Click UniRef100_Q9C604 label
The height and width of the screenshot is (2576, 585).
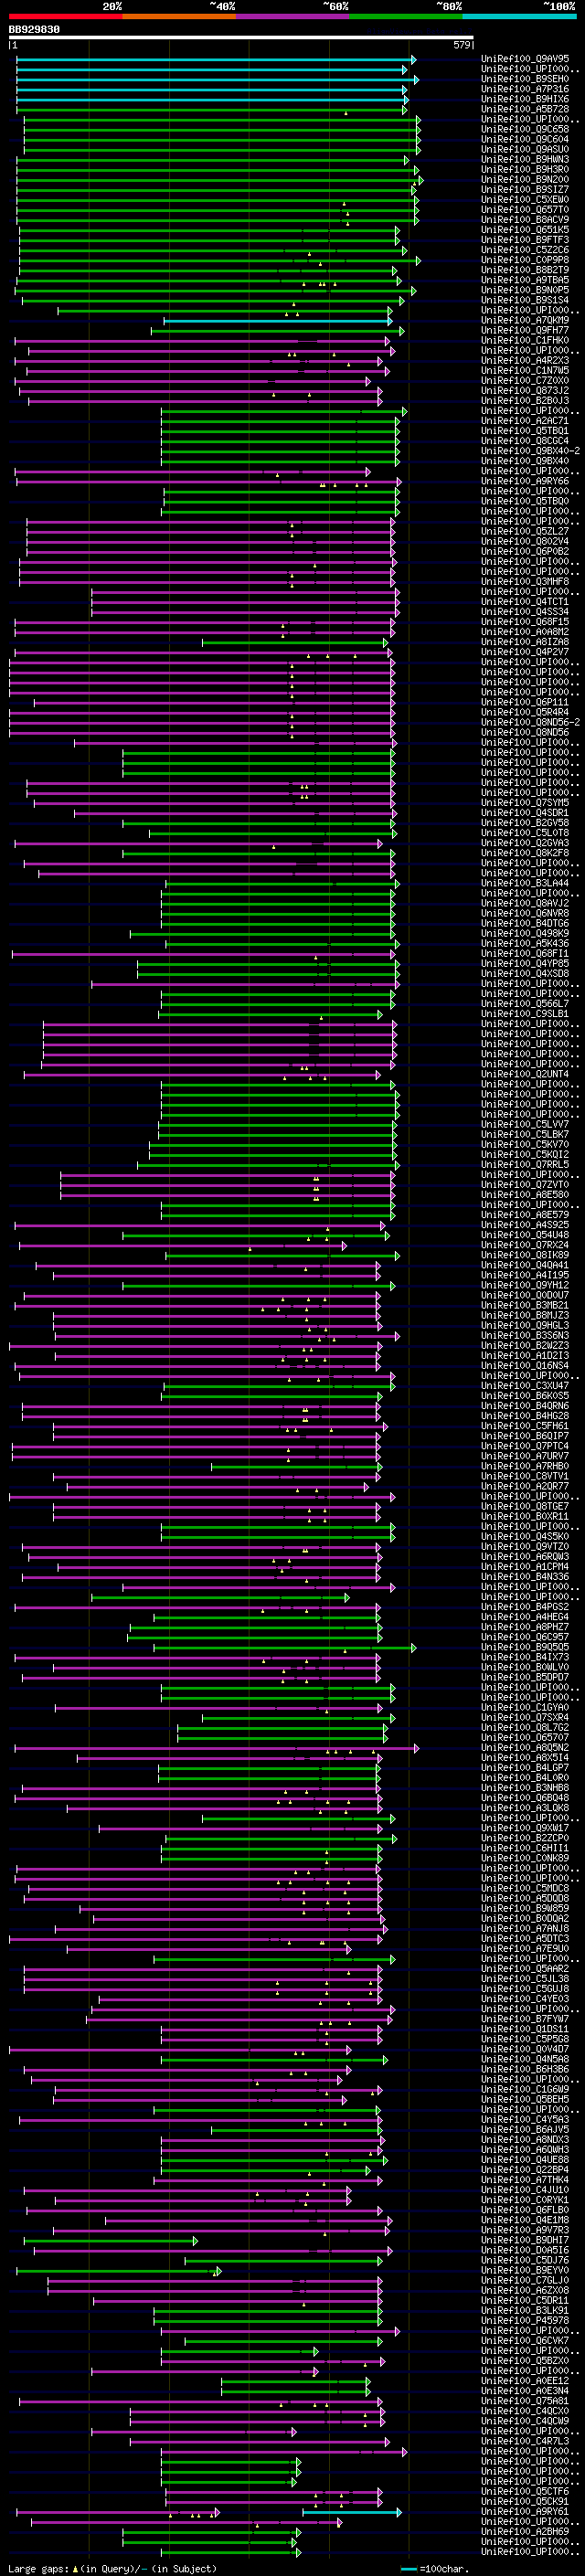[x=525, y=139]
